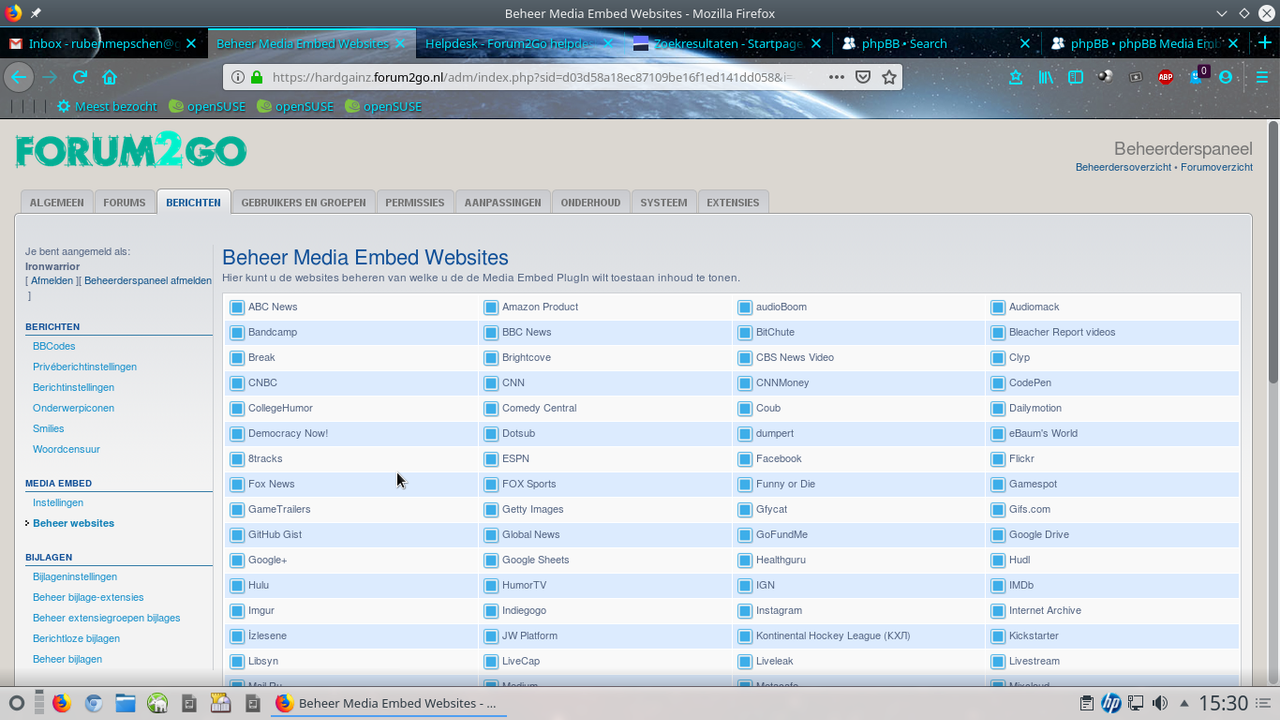Screen dimensions: 1280x720
Task: Close the Inbox Gmail tab
Action: point(191,43)
